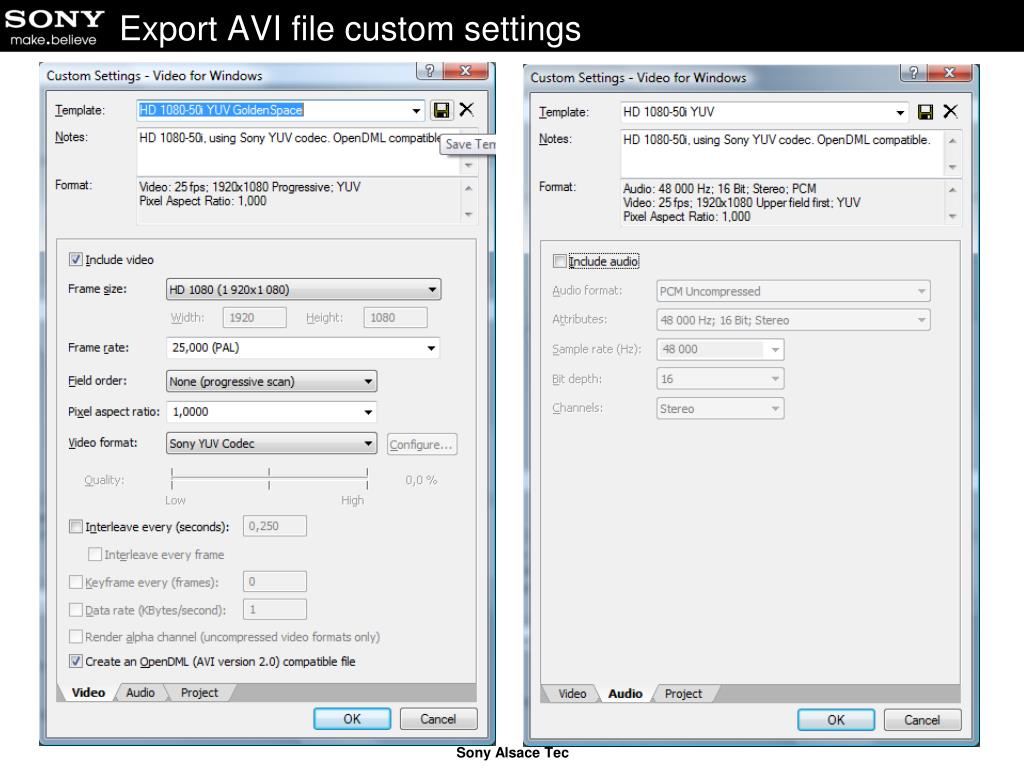Close the left Custom Settings dialog
This screenshot has height=768, width=1024.
[x=466, y=71]
